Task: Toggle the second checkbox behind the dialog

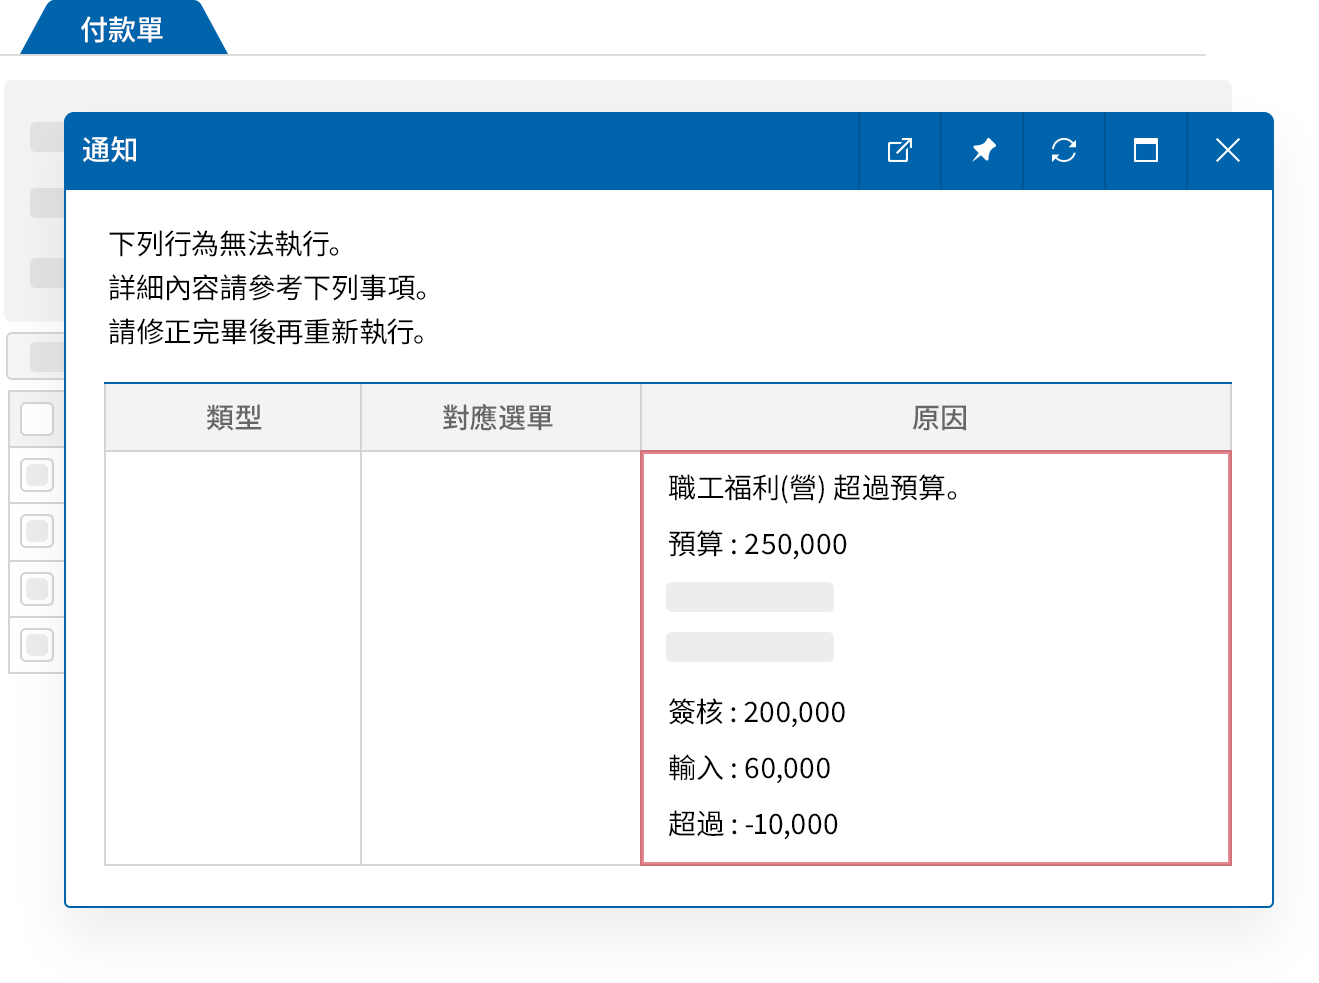Action: coord(37,475)
